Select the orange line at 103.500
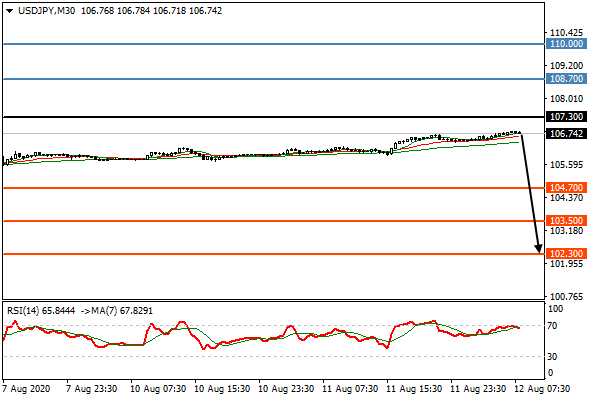Image resolution: width=590 pixels, height=400 pixels. tap(274, 221)
